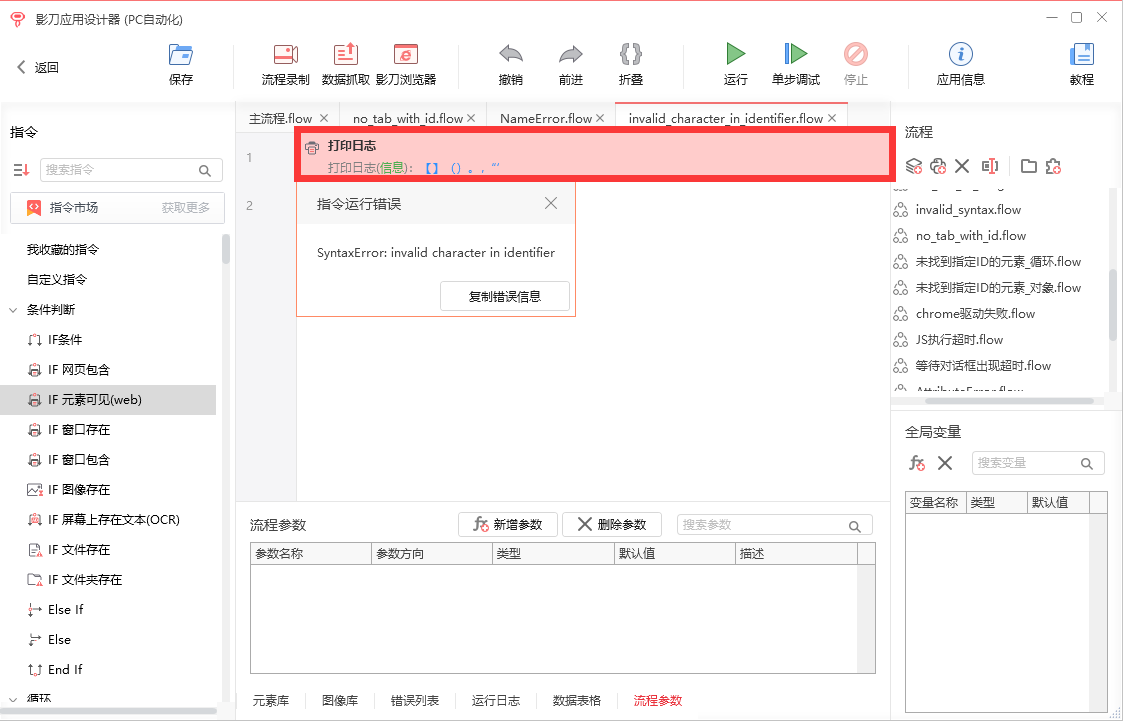Open the 教程 tutorials

(x=1081, y=63)
